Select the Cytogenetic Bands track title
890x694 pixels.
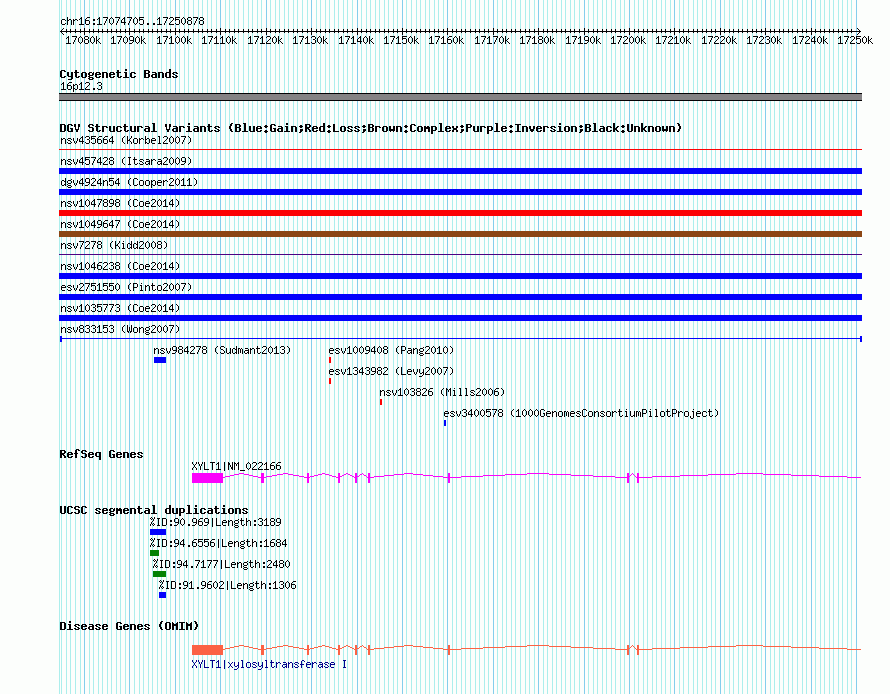[119, 74]
